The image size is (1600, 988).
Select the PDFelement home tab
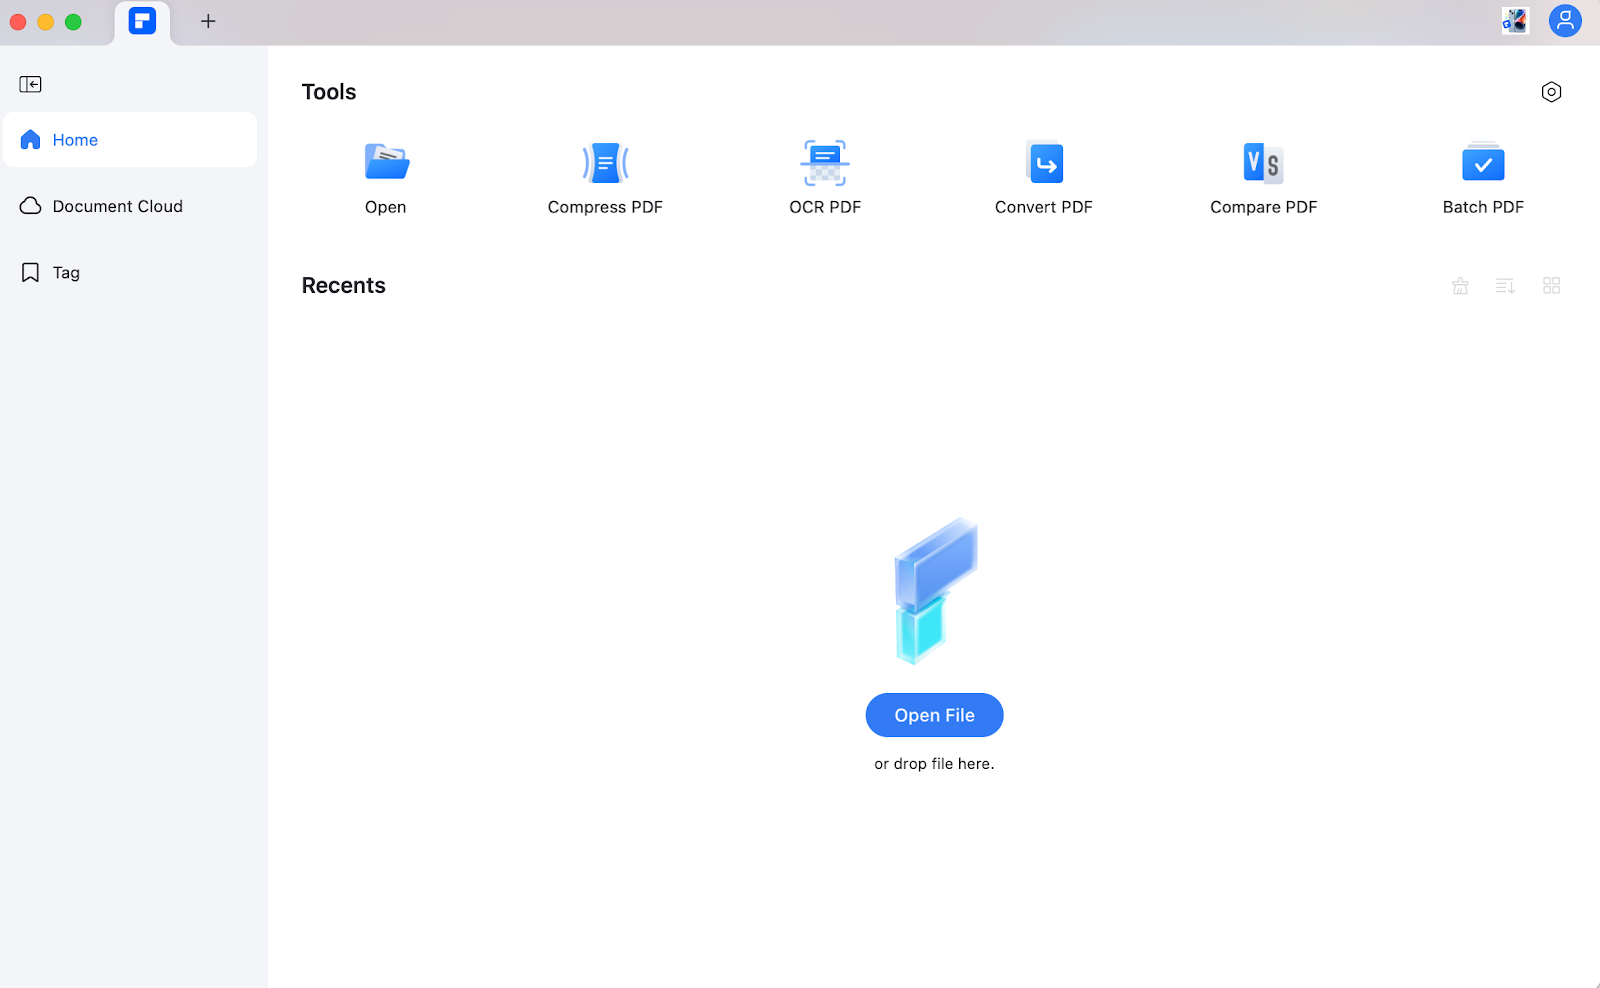point(142,21)
